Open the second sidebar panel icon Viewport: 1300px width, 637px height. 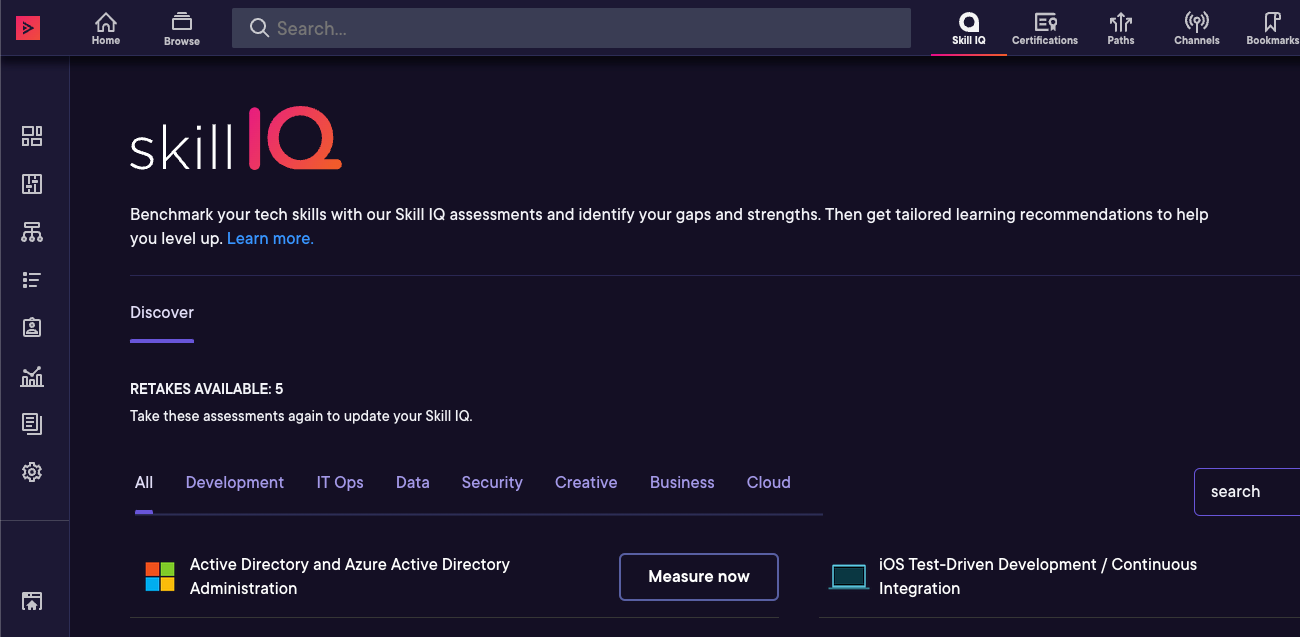pos(32,184)
